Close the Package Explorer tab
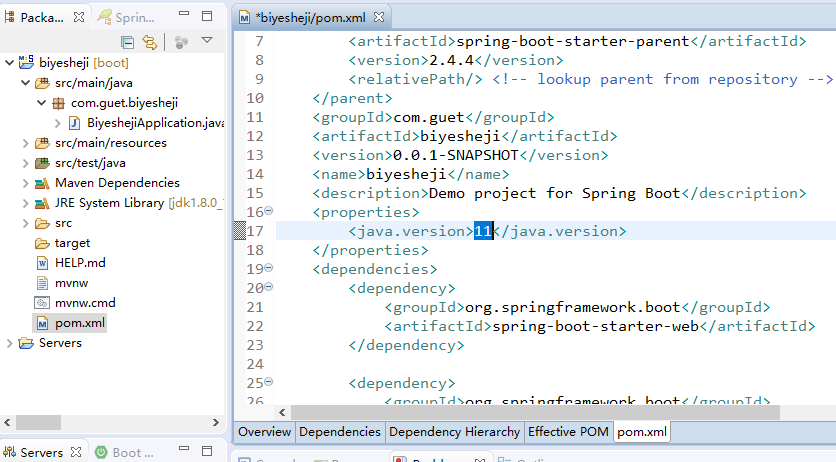 coord(79,17)
